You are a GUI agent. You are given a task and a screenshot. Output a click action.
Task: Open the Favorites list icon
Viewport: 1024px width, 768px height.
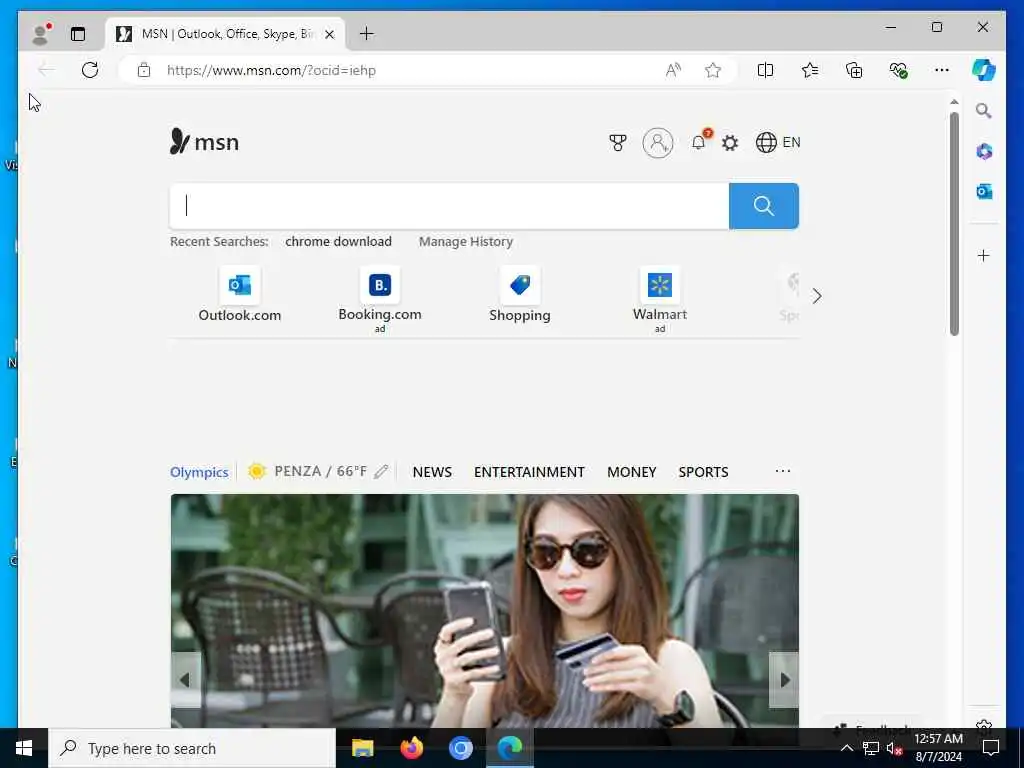click(810, 70)
